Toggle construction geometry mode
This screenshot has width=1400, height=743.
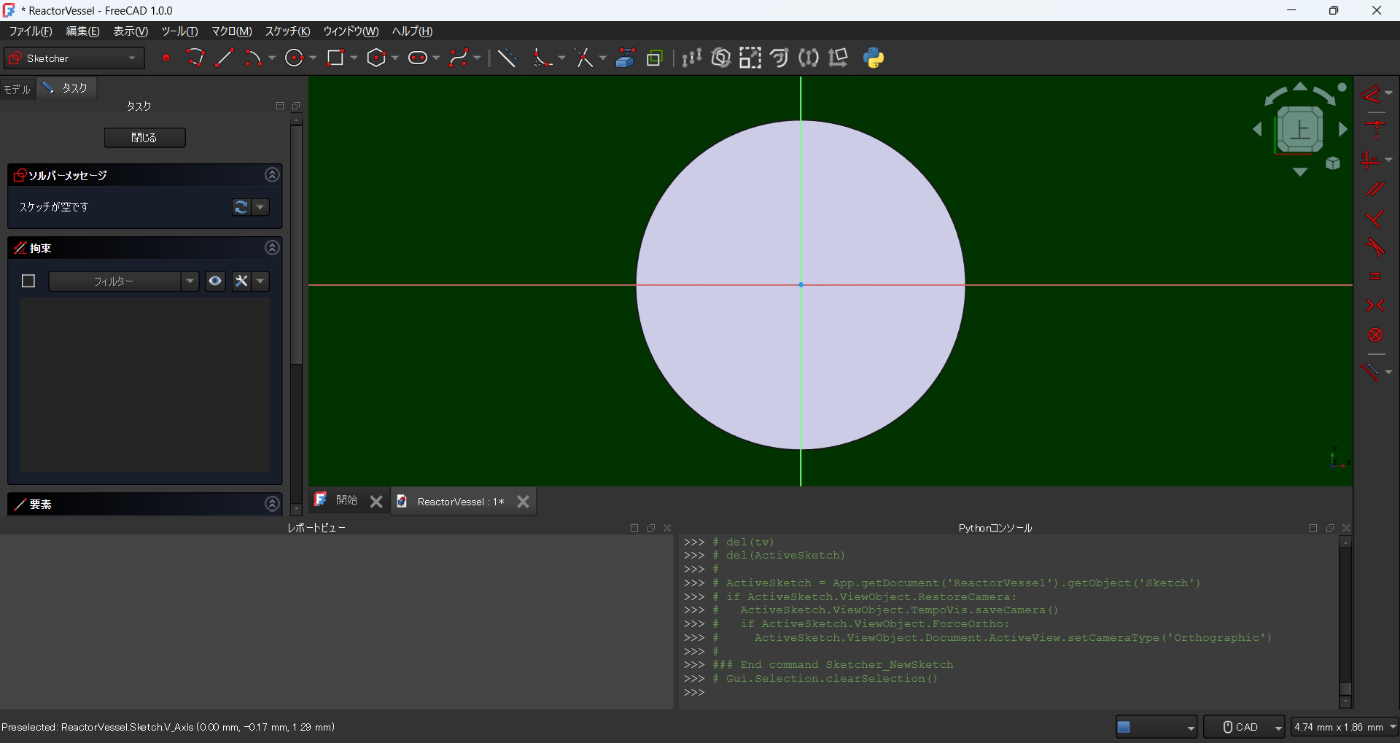[x=507, y=58]
